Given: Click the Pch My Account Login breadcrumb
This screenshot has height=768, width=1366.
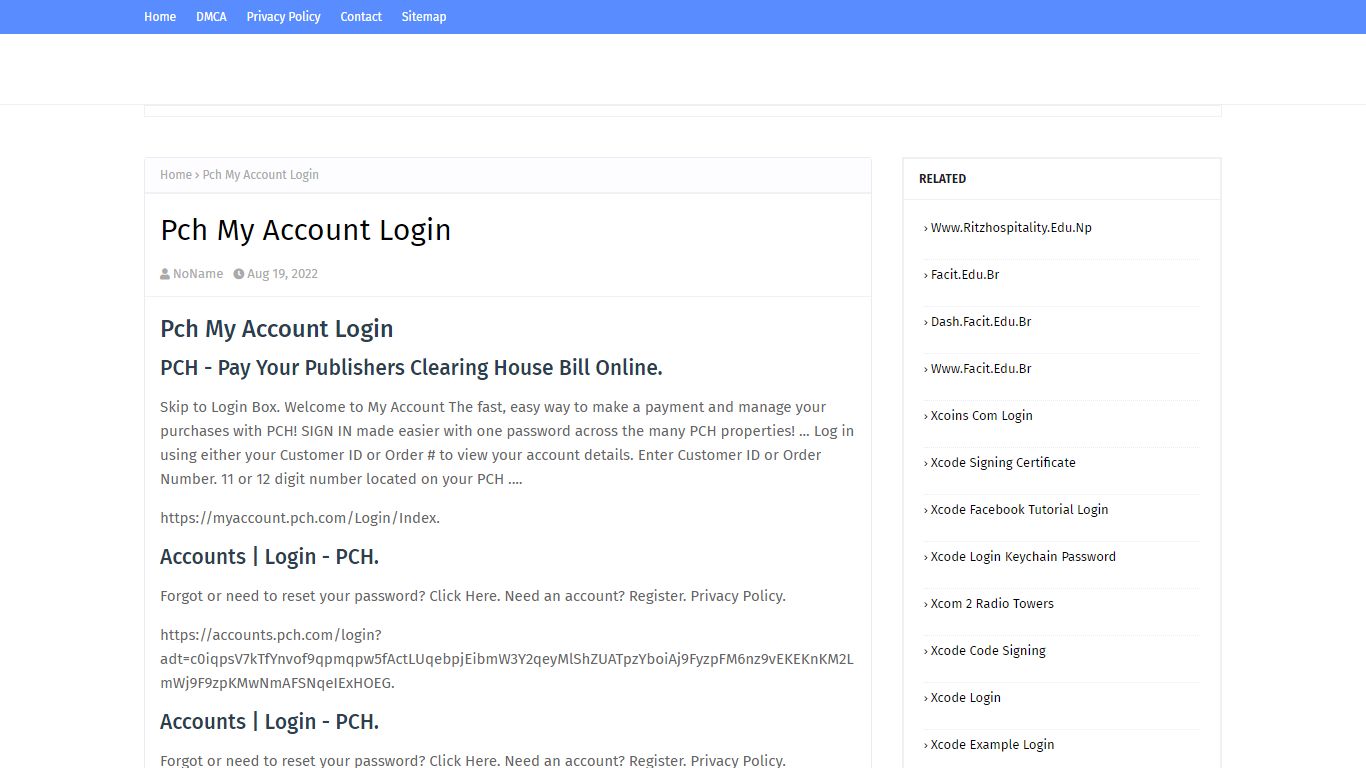Looking at the screenshot, I should 261,175.
